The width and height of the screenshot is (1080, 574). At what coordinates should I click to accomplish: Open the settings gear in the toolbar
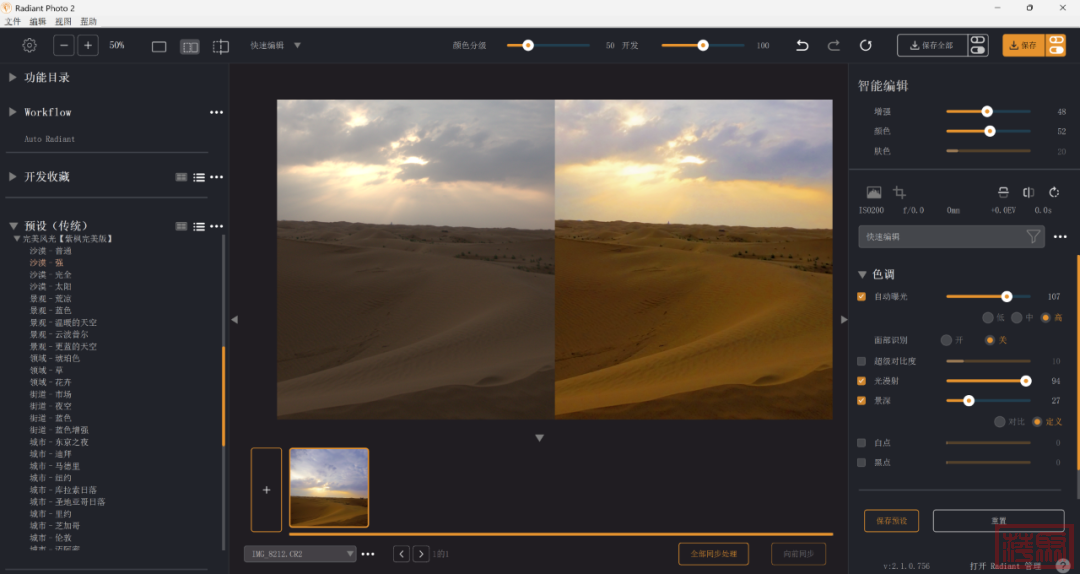click(29, 45)
